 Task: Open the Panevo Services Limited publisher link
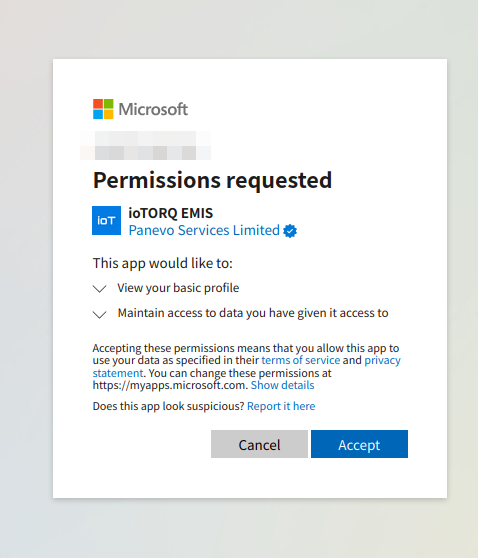pyautogui.click(x=204, y=230)
